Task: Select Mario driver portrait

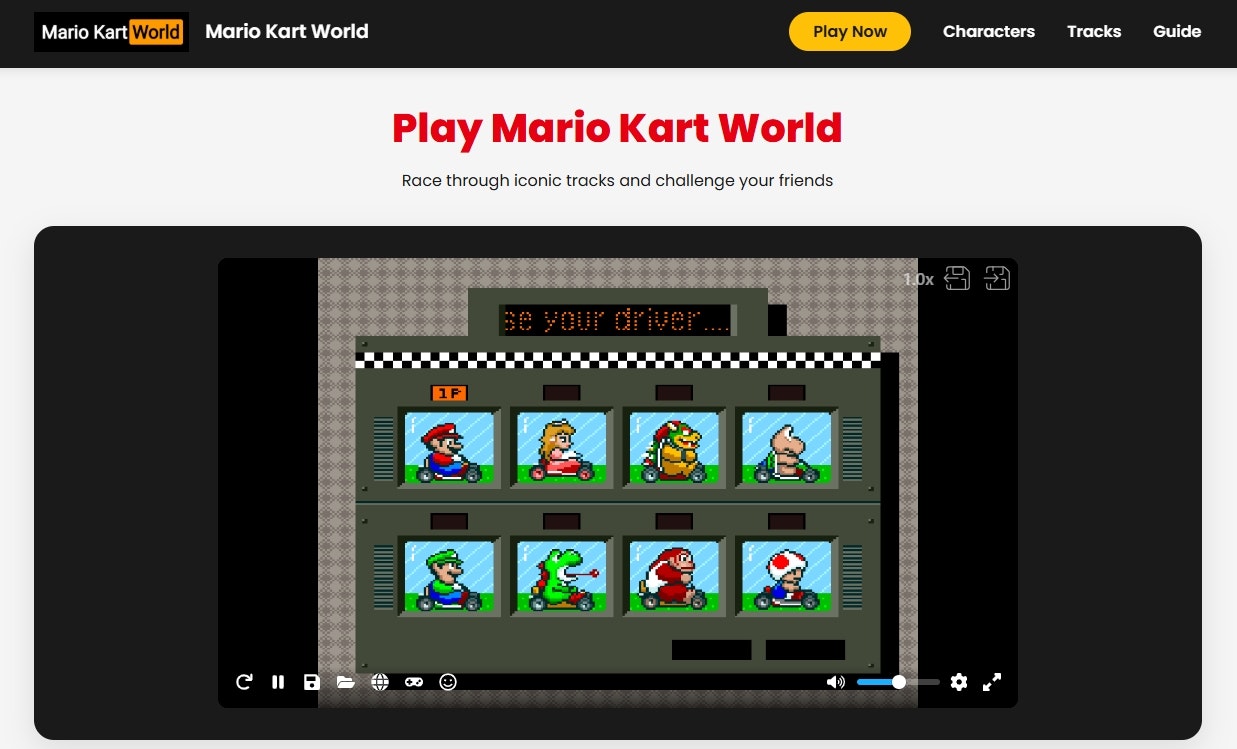Action: (449, 447)
